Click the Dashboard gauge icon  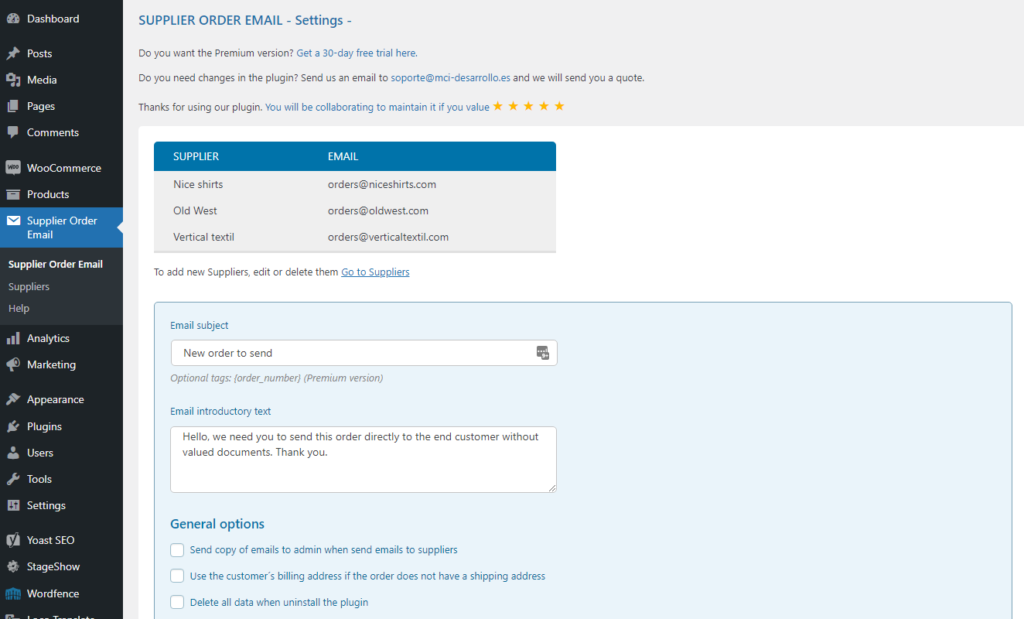(13, 19)
